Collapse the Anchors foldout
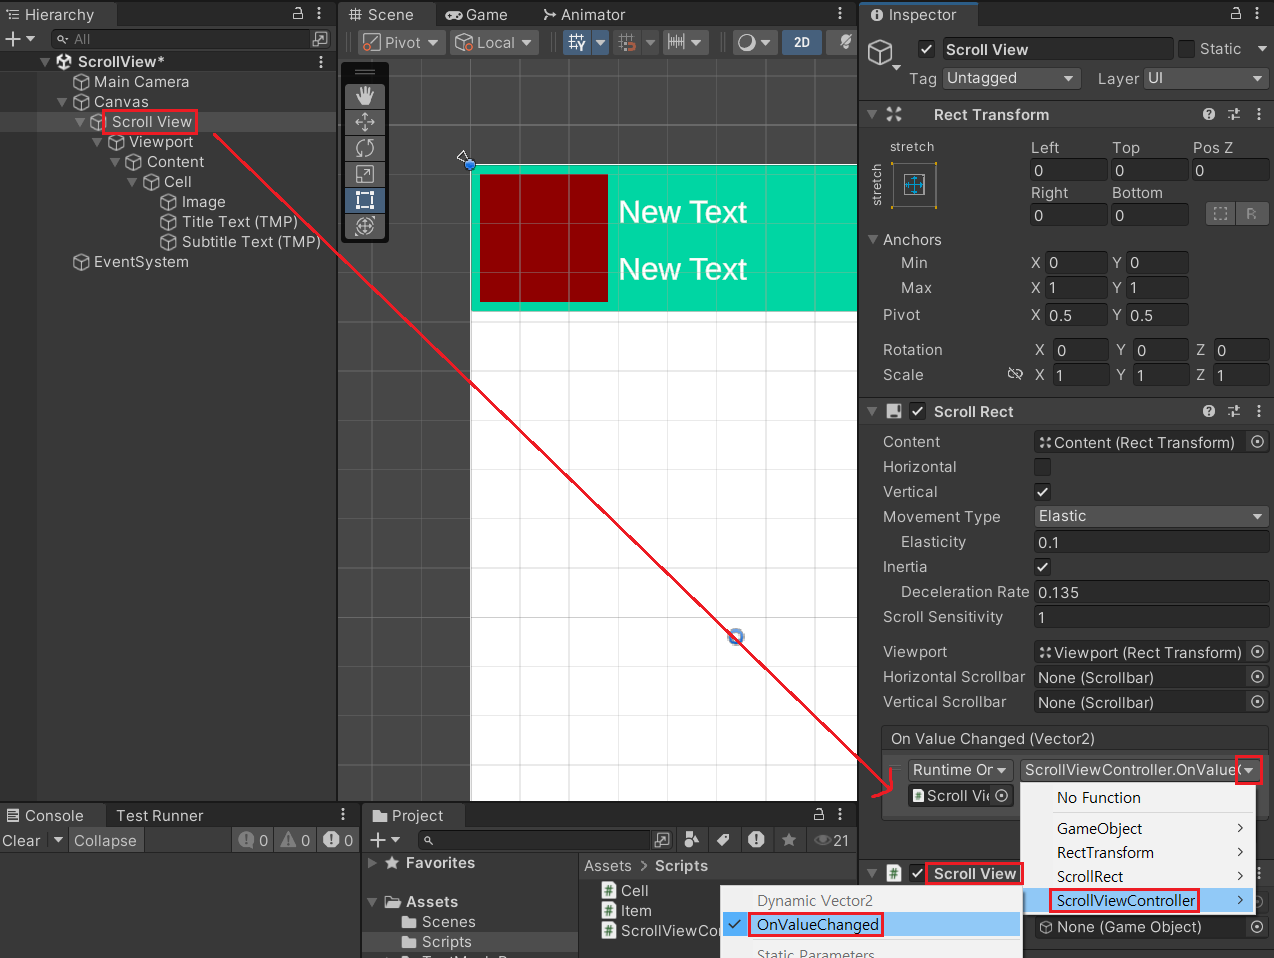This screenshot has width=1274, height=958. 873,239
